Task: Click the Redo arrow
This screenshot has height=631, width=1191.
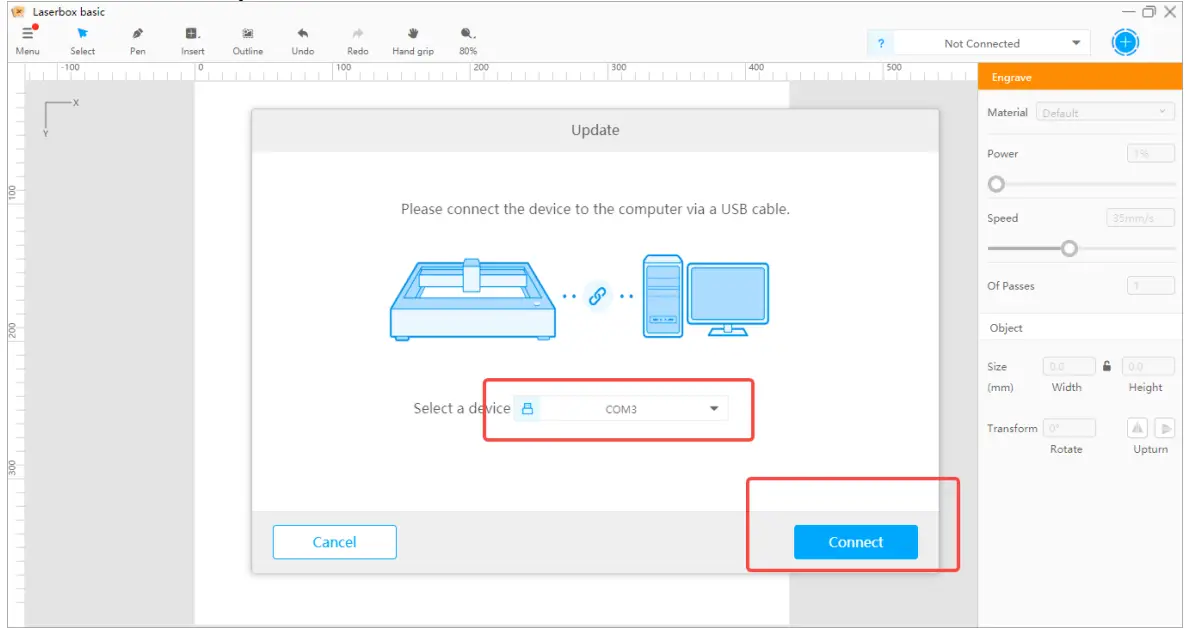Action: click(358, 33)
